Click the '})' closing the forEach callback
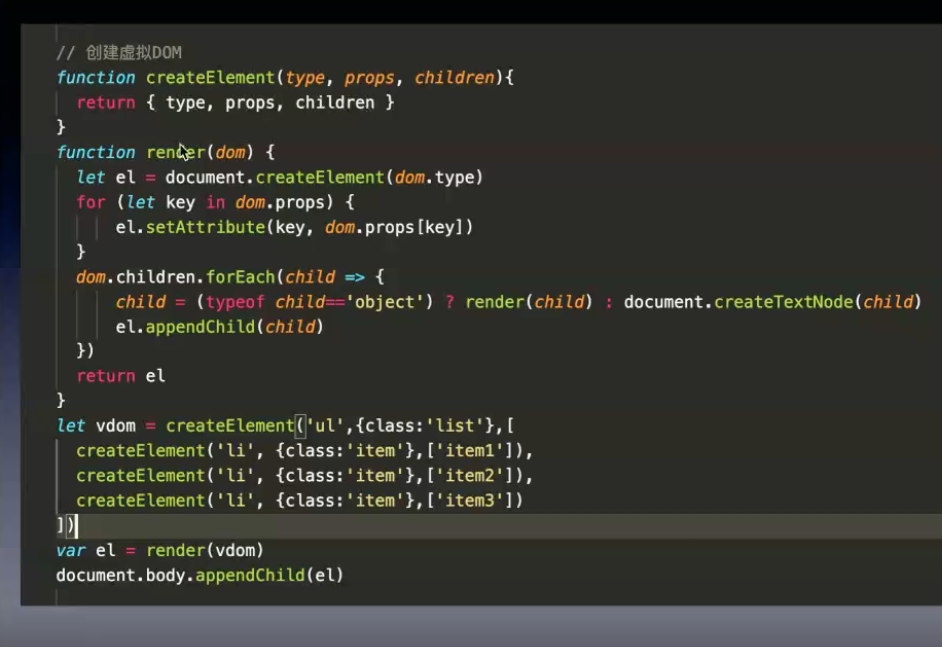 (85, 351)
